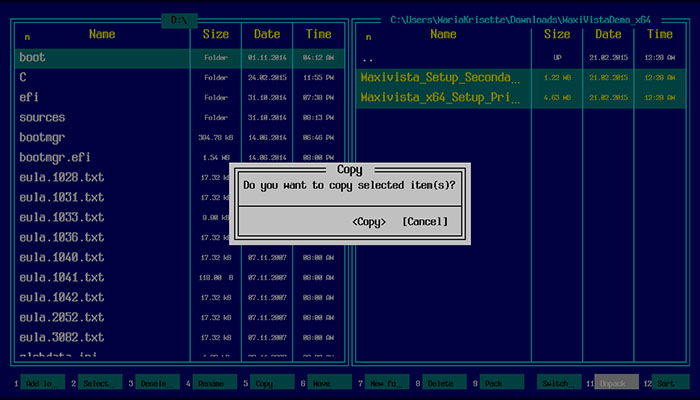Click size 1.22 MB of Maxivista_Setup_Seconda
This screenshot has height=400, width=700.
tap(557, 77)
